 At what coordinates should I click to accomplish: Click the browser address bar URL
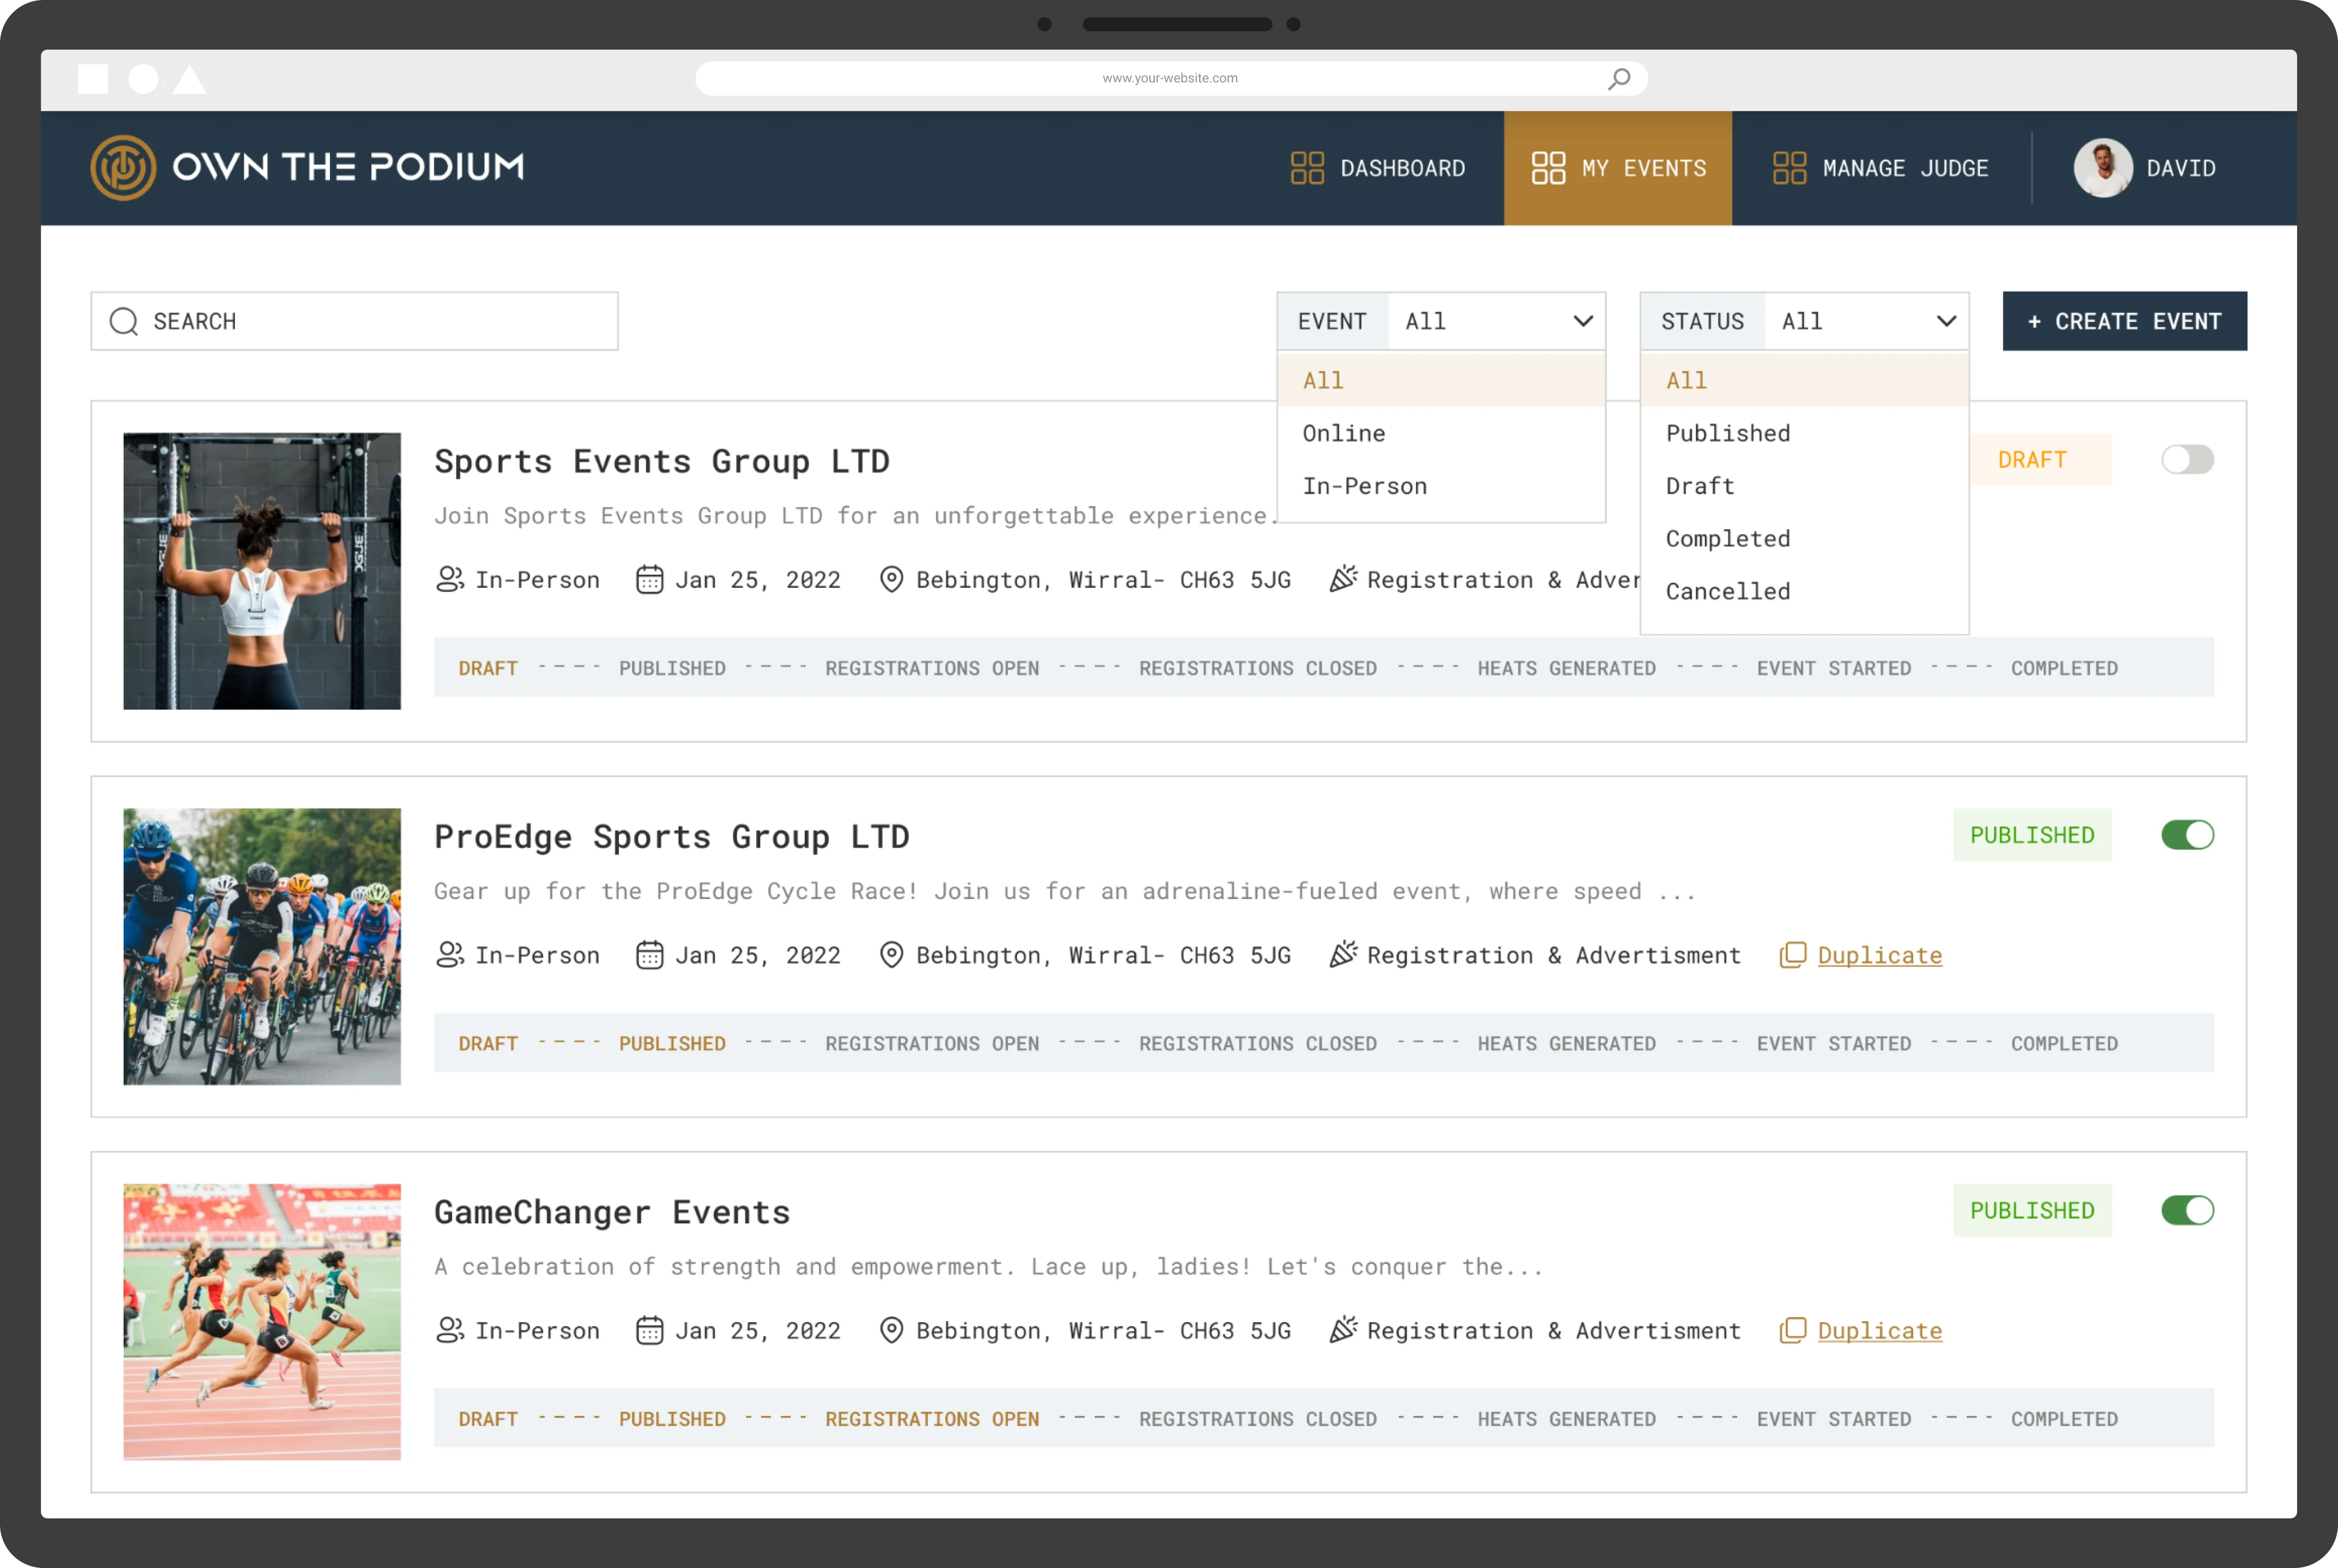[1169, 78]
